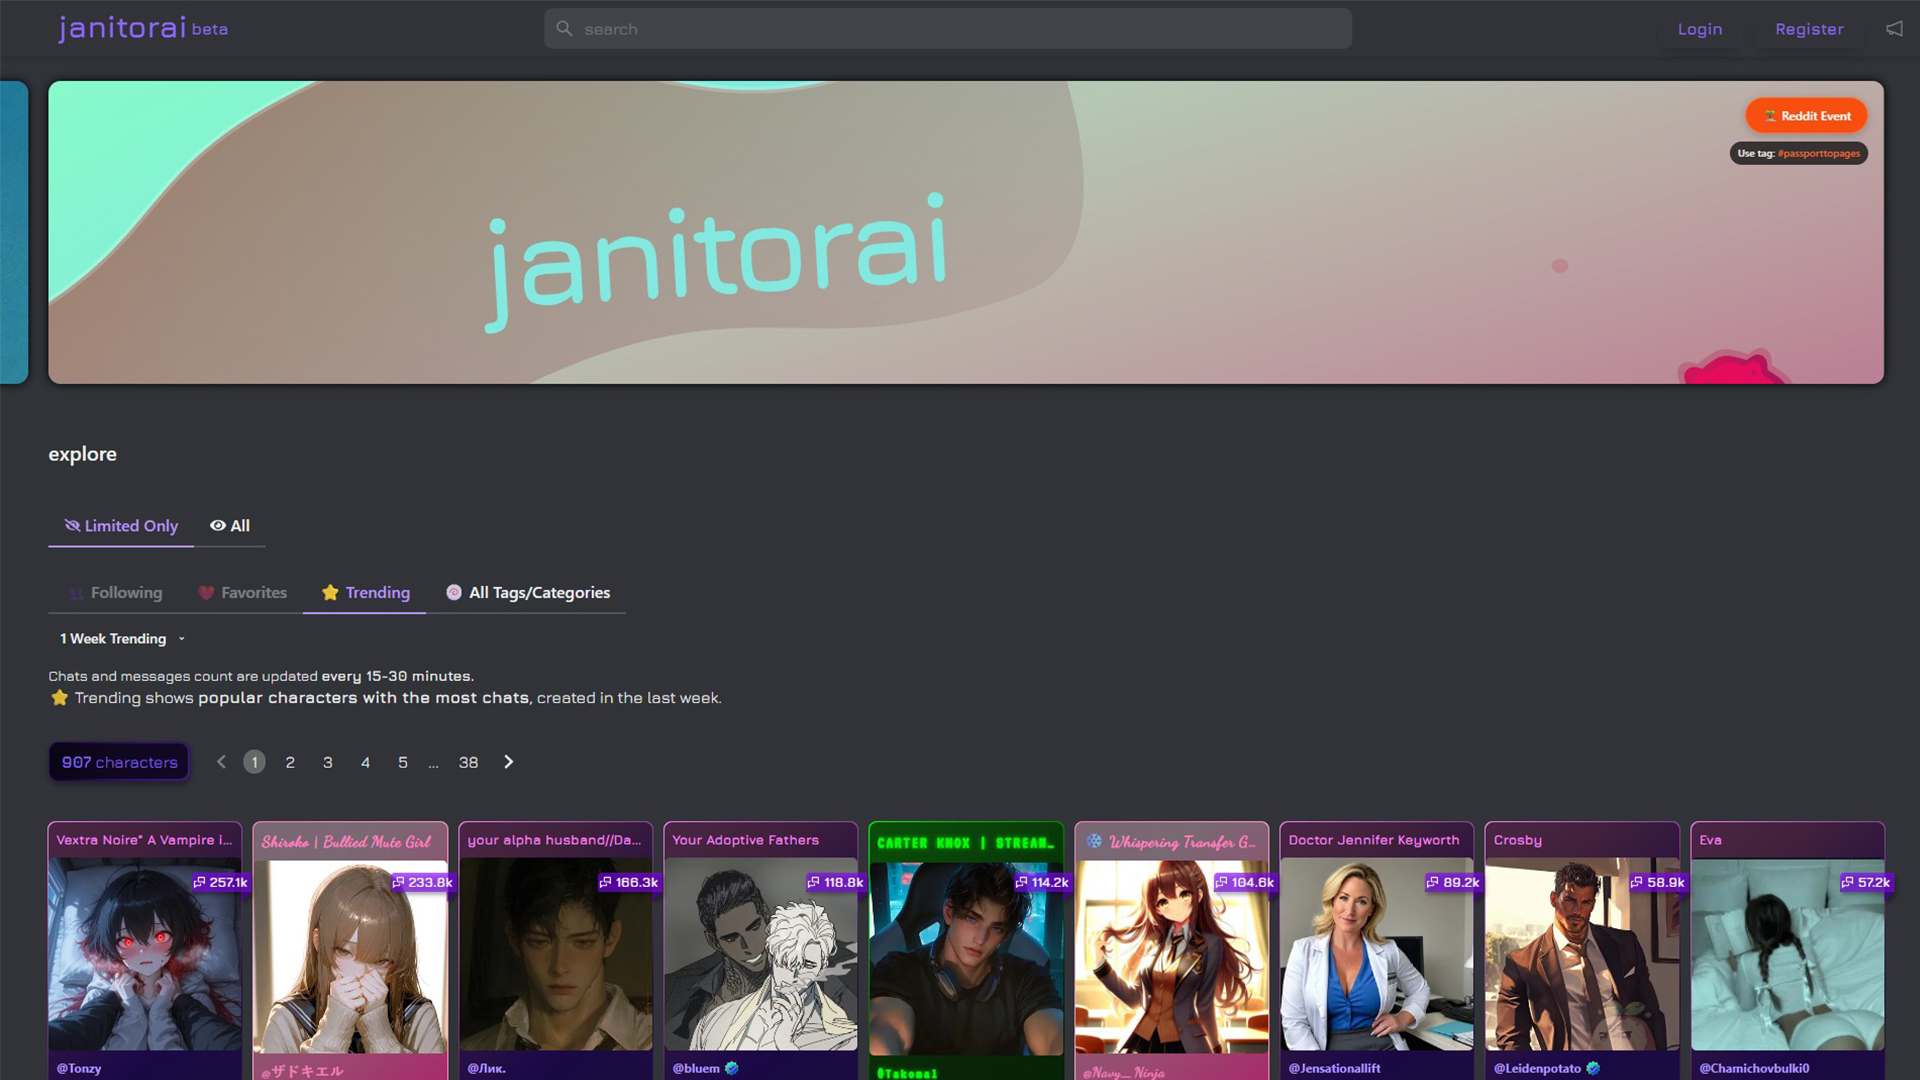Click the janitorai banner image
Image resolution: width=1920 pixels, height=1080 pixels.
966,232
